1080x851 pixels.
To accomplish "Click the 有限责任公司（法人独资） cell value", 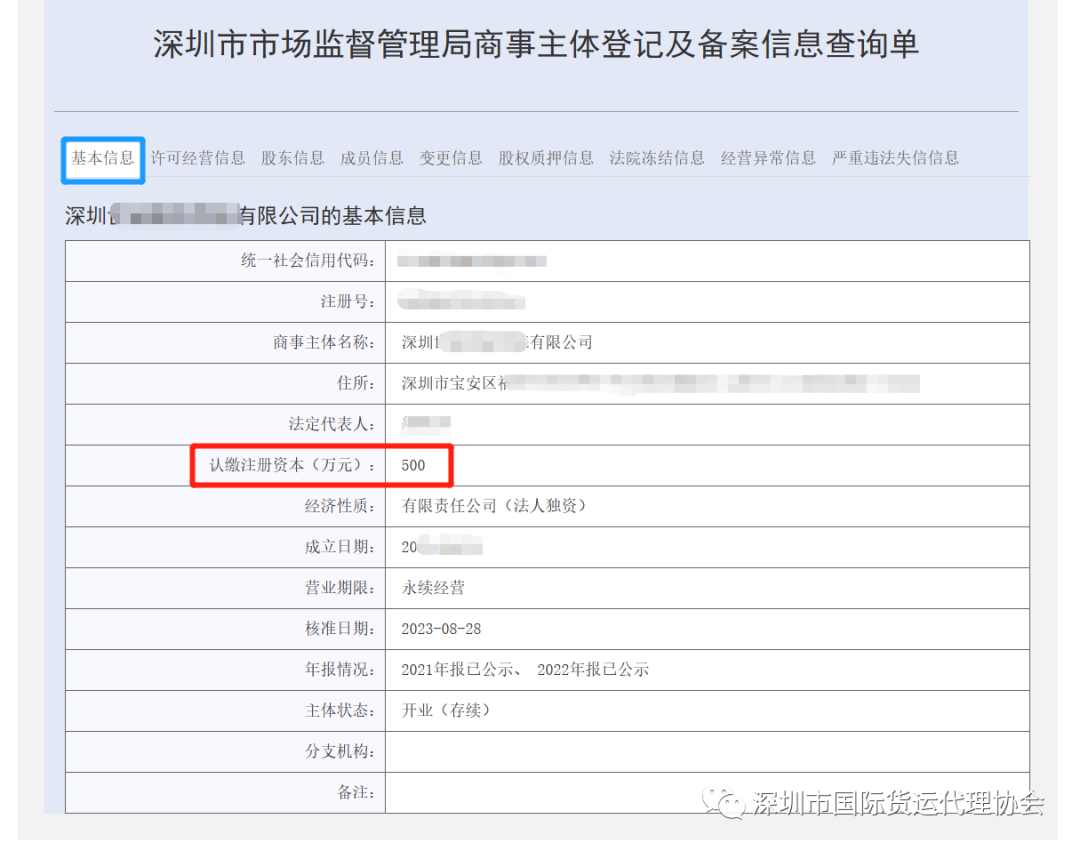I will coord(493,506).
